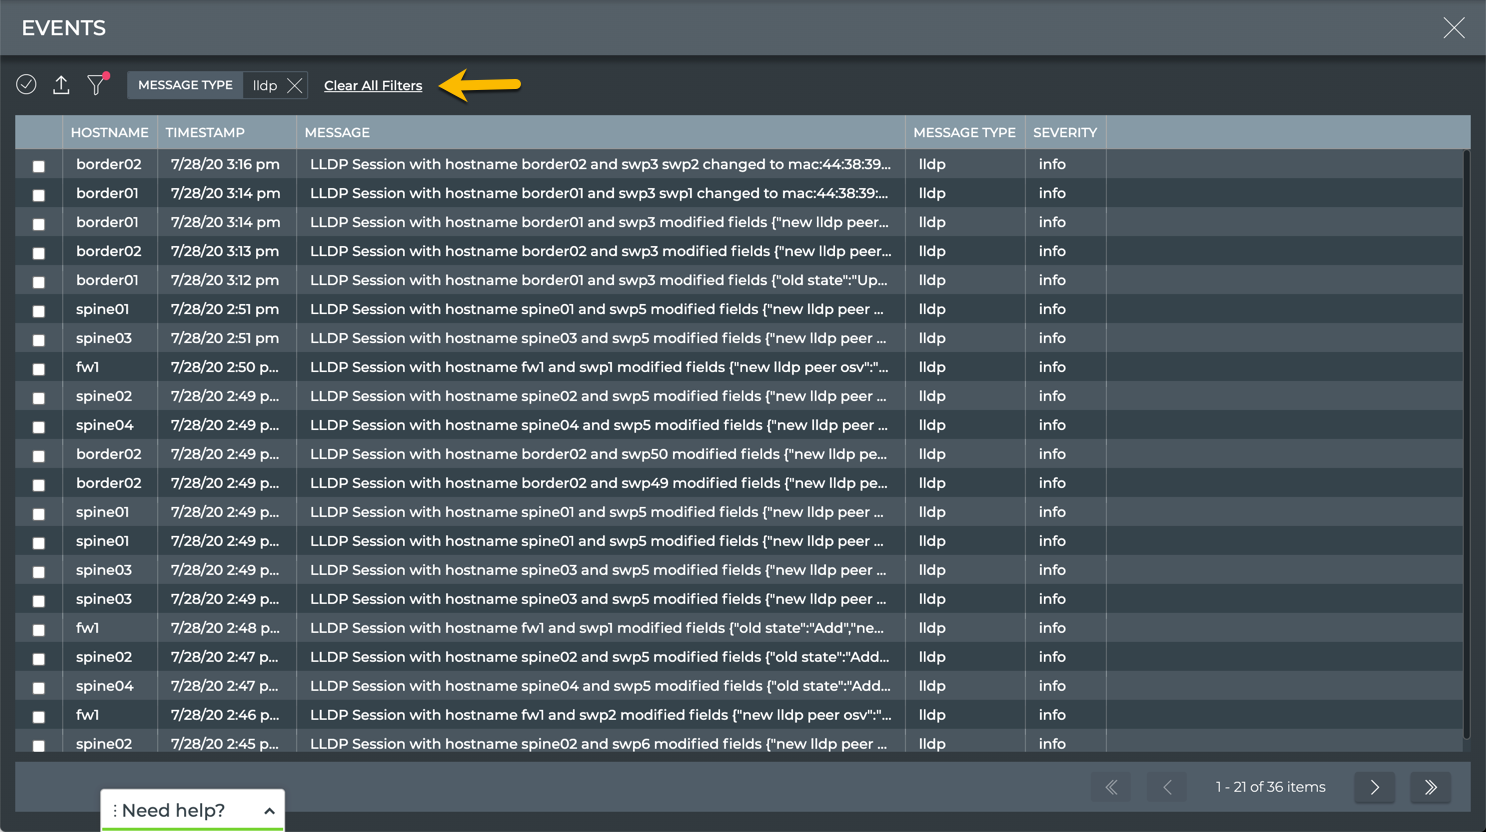1486x832 pixels.
Task: Click the select-all checkmark circle icon
Action: coord(27,85)
